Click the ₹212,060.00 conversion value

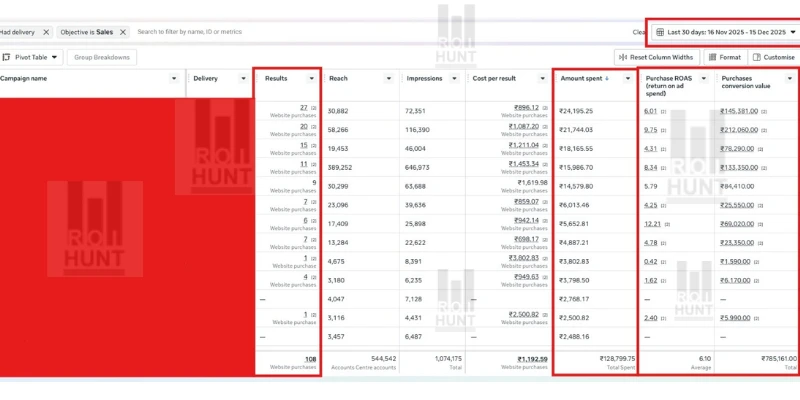point(739,130)
